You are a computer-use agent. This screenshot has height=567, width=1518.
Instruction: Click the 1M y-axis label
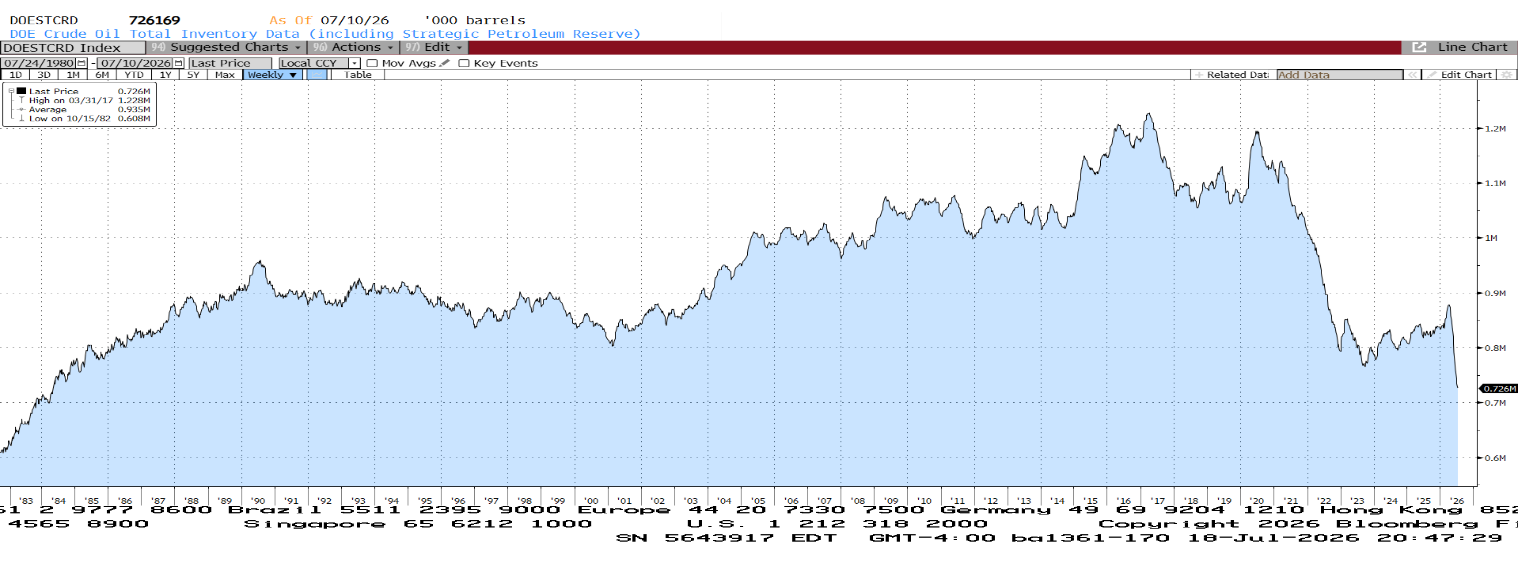[1491, 238]
